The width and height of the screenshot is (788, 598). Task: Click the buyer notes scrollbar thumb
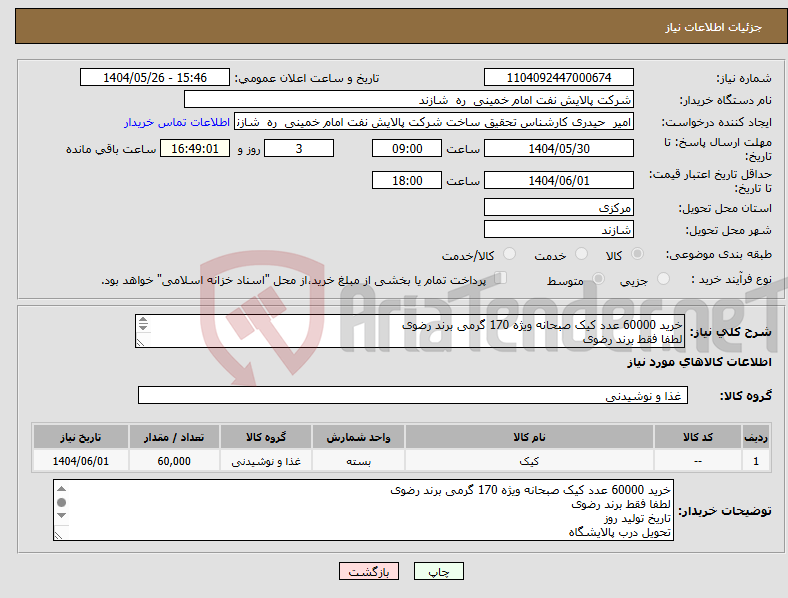[61, 502]
